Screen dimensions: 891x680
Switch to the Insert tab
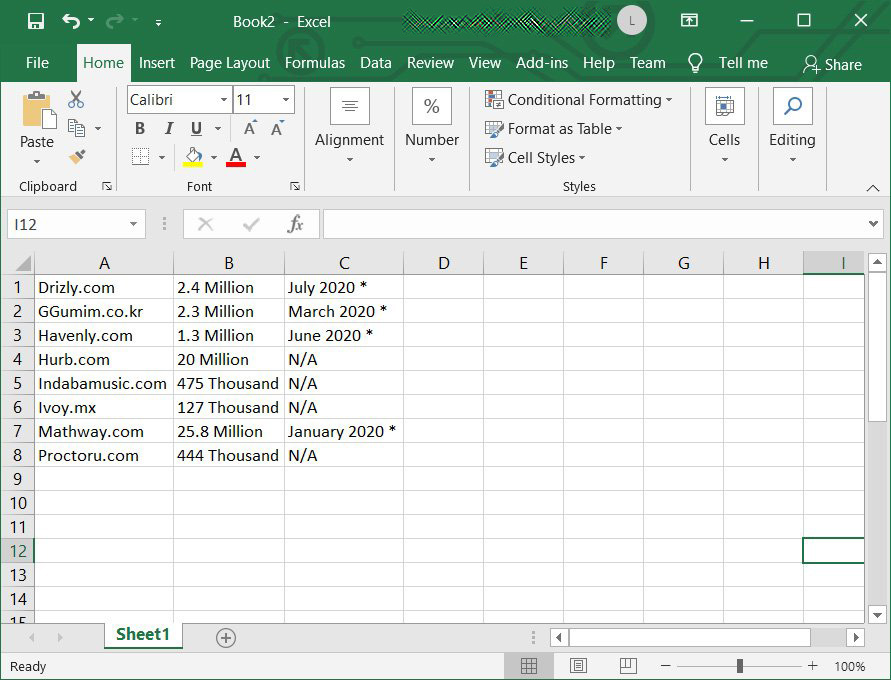[157, 62]
